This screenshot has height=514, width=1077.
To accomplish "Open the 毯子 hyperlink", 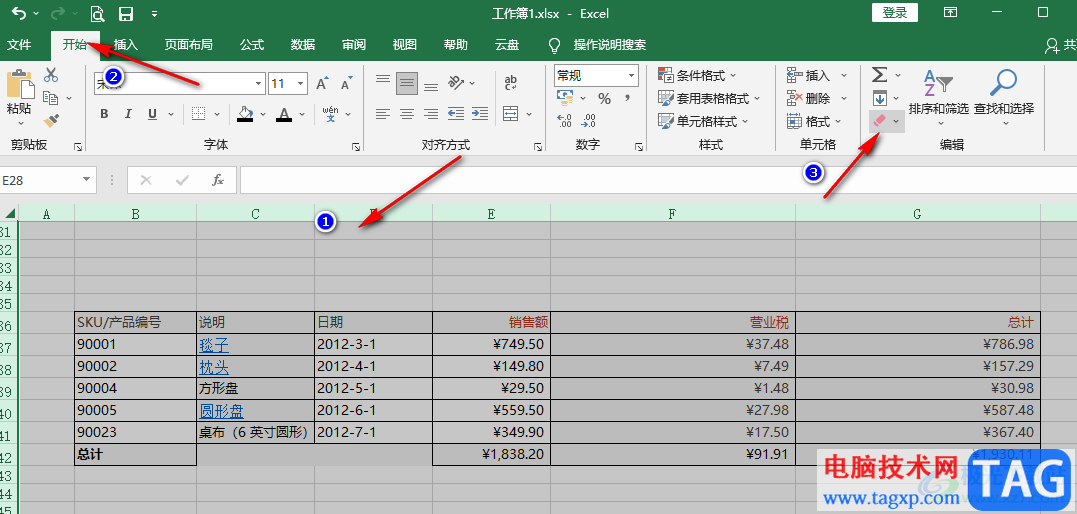I will [x=214, y=344].
